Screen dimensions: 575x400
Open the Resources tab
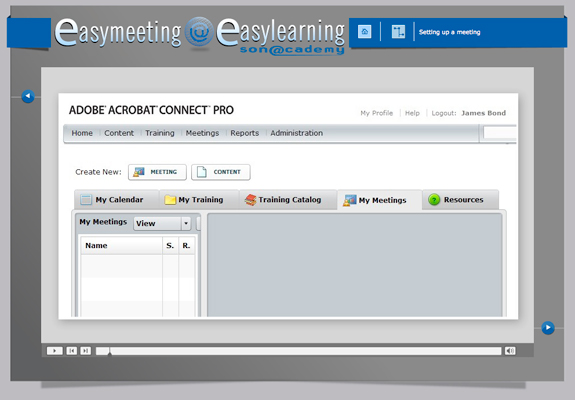(461, 200)
